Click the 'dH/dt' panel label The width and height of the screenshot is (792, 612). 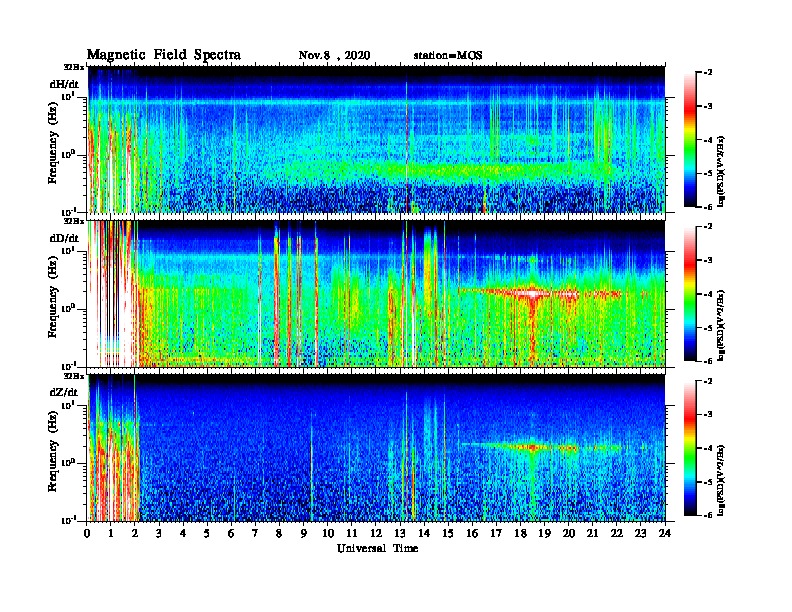(64, 84)
